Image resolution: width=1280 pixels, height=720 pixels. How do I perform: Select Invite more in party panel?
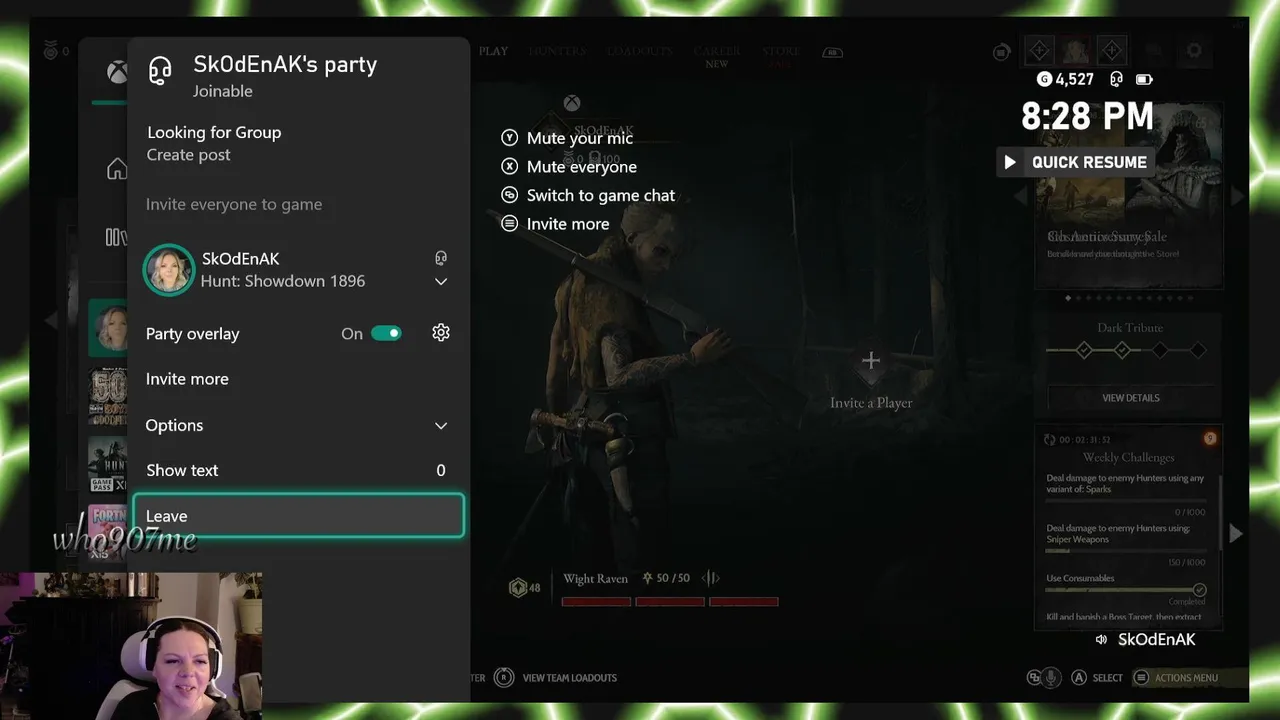298,379
